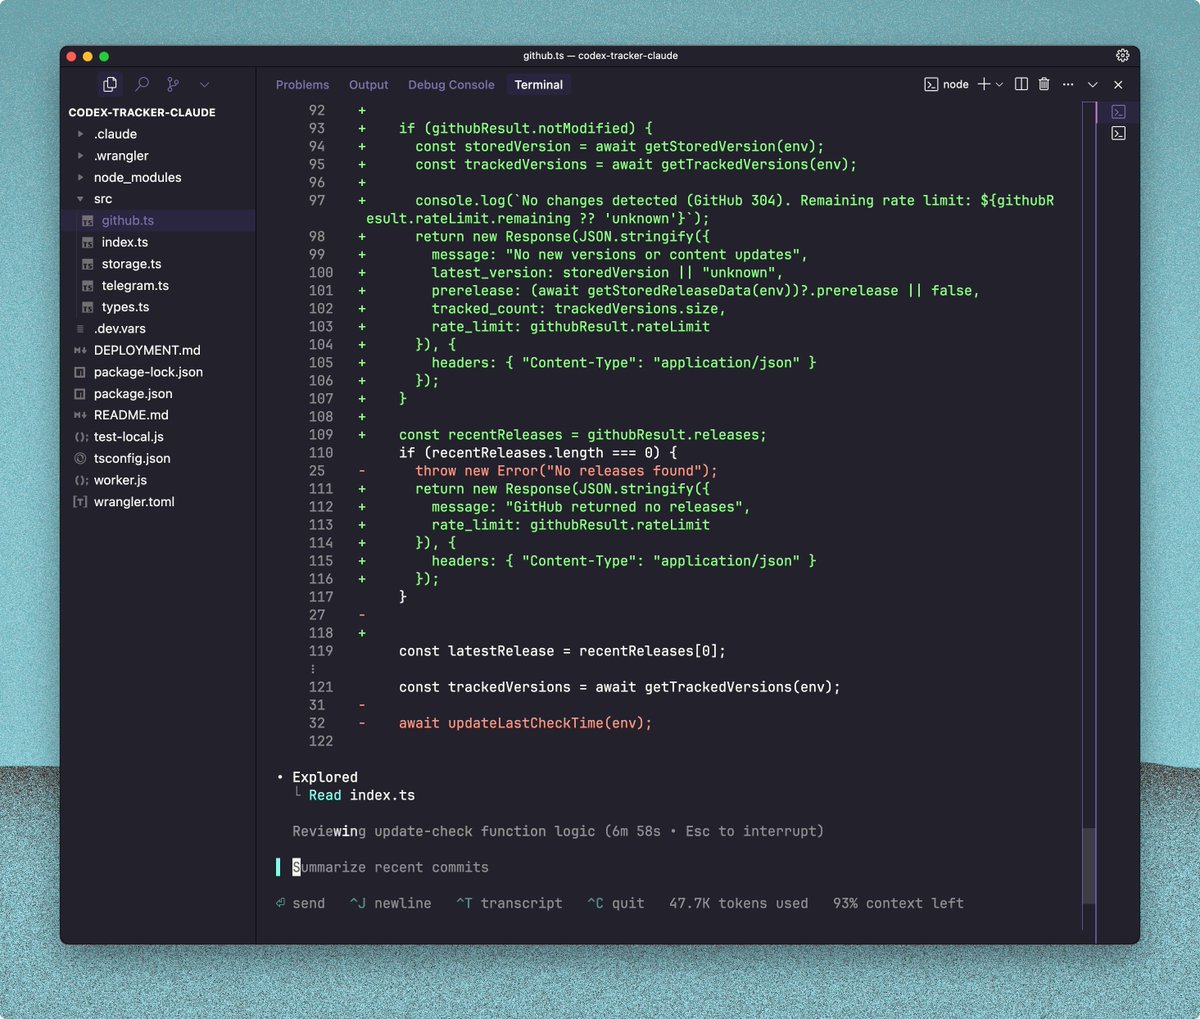The image size is (1200, 1019).
Task: Click the '^C quit' hint
Action: click(616, 904)
